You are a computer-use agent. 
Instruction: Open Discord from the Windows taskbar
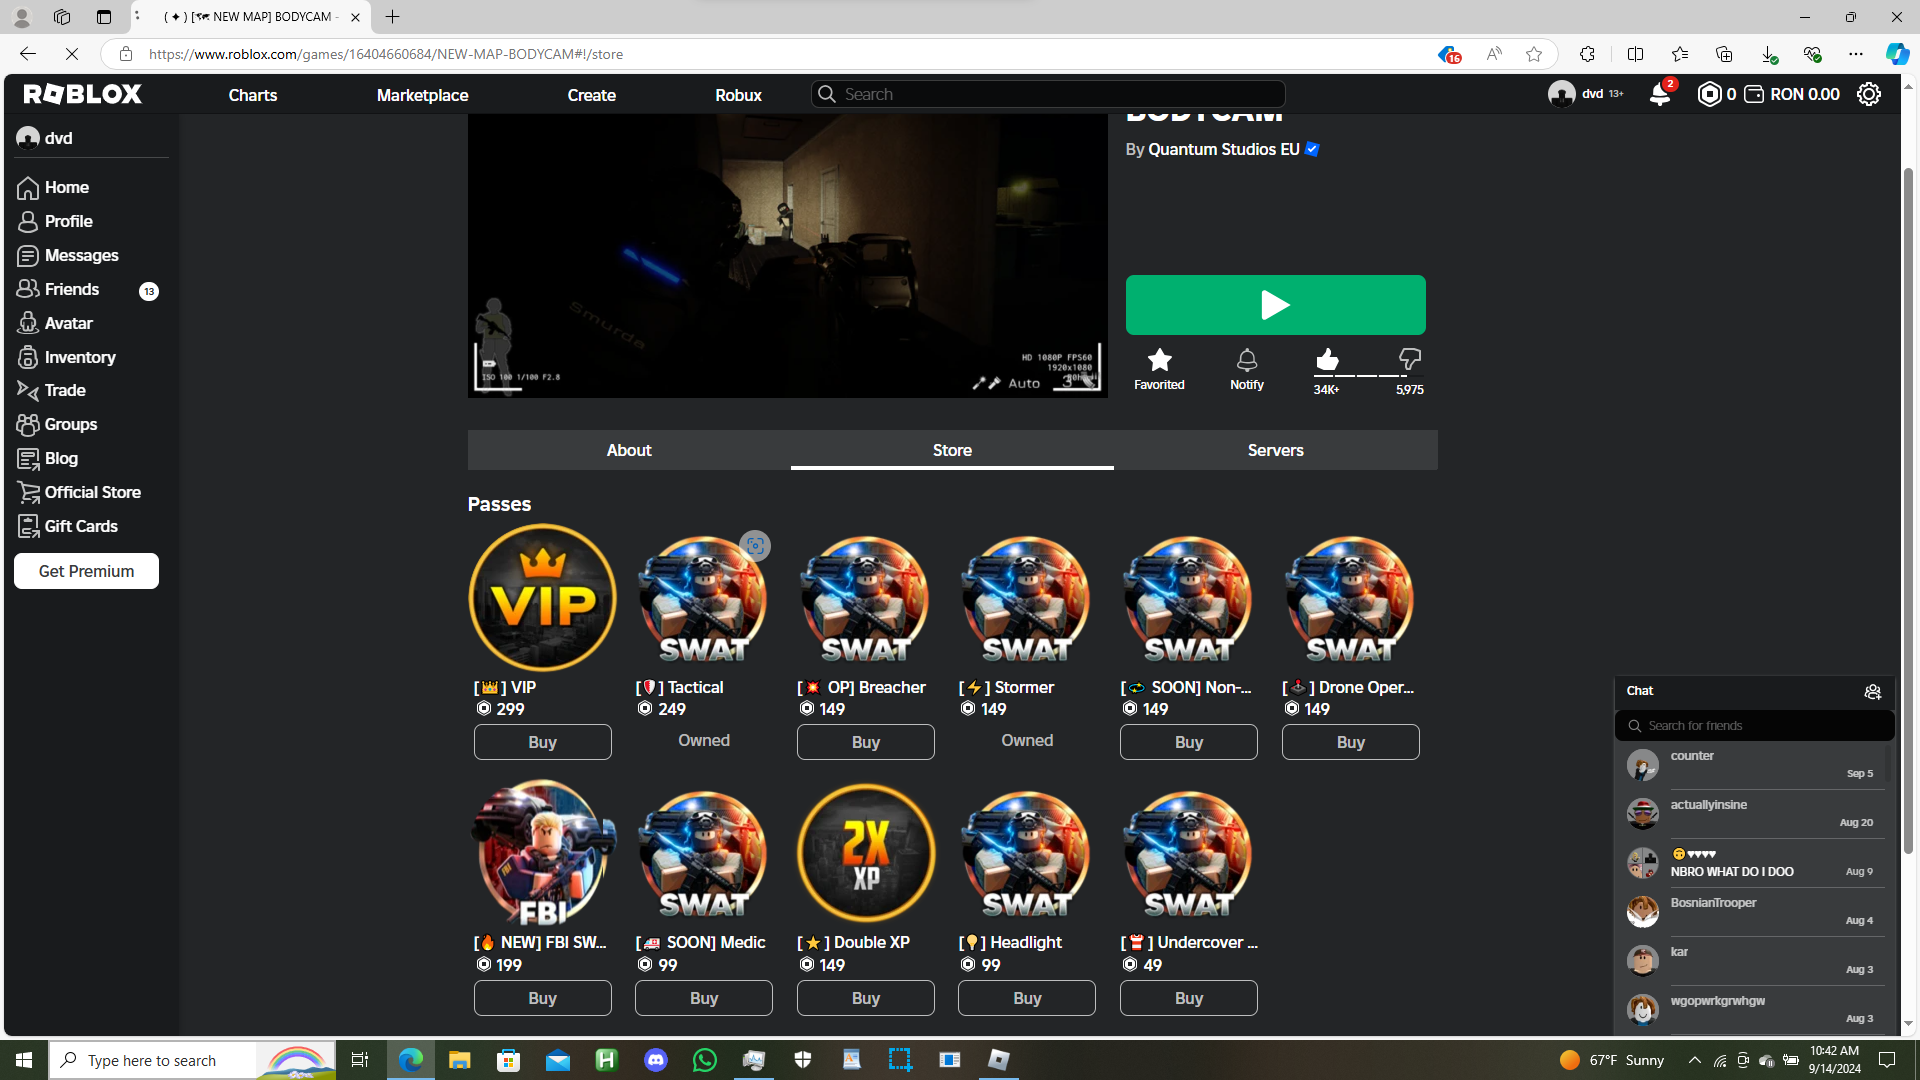pos(656,1060)
